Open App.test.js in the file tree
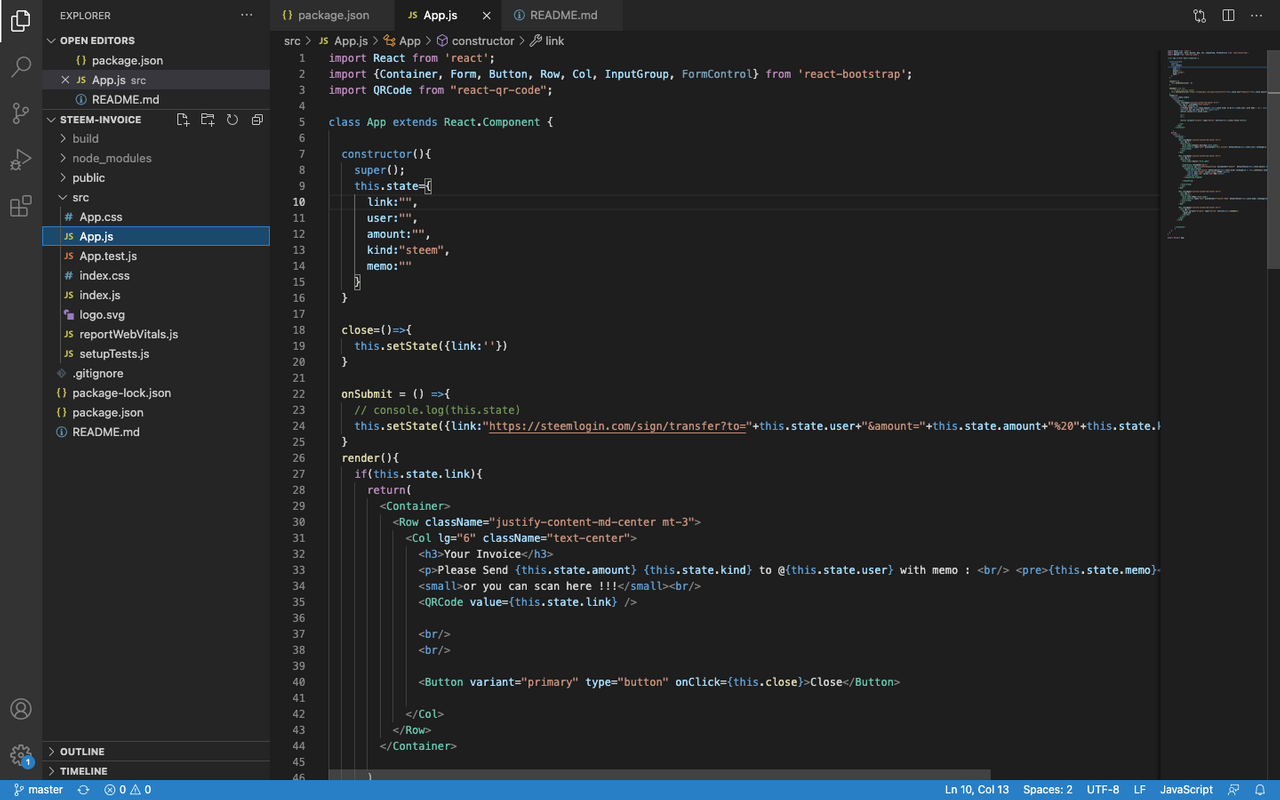The image size is (1280, 800). 156,256
